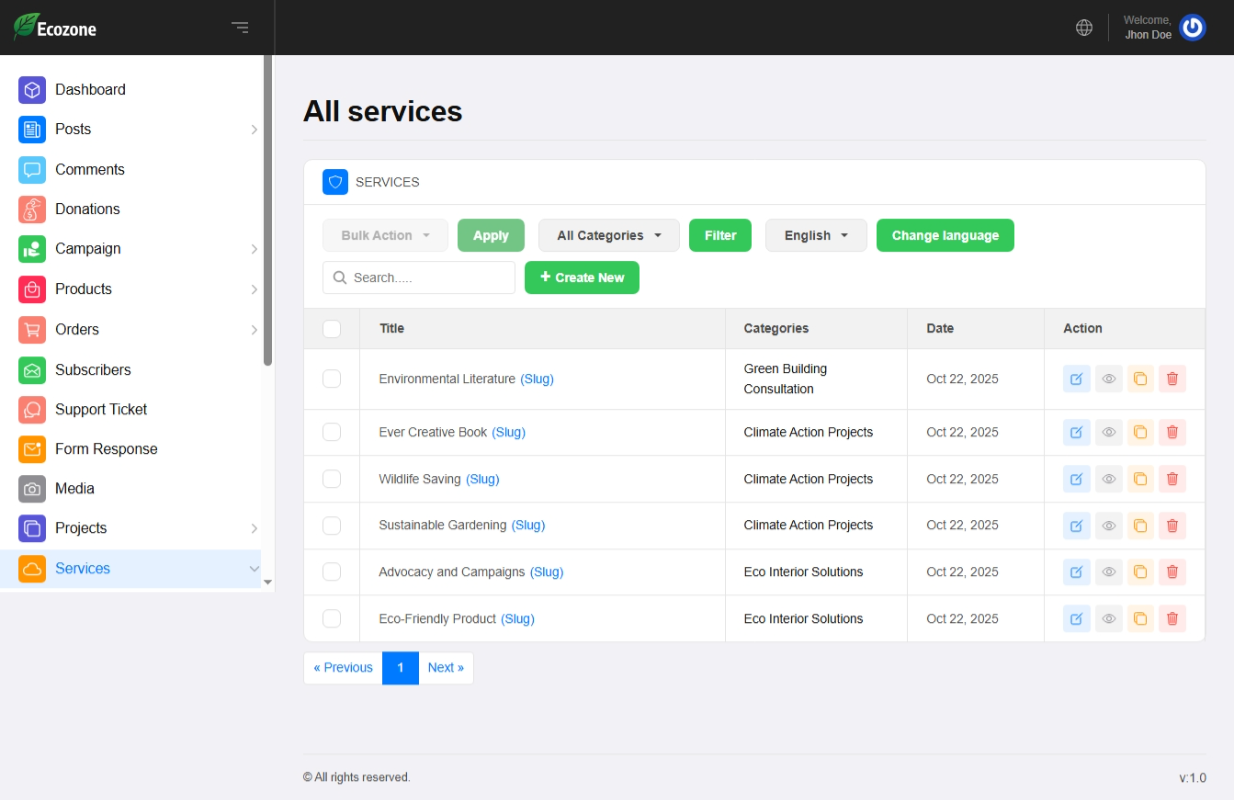
Task: Open the Donations sidebar icon
Action: coord(32,209)
